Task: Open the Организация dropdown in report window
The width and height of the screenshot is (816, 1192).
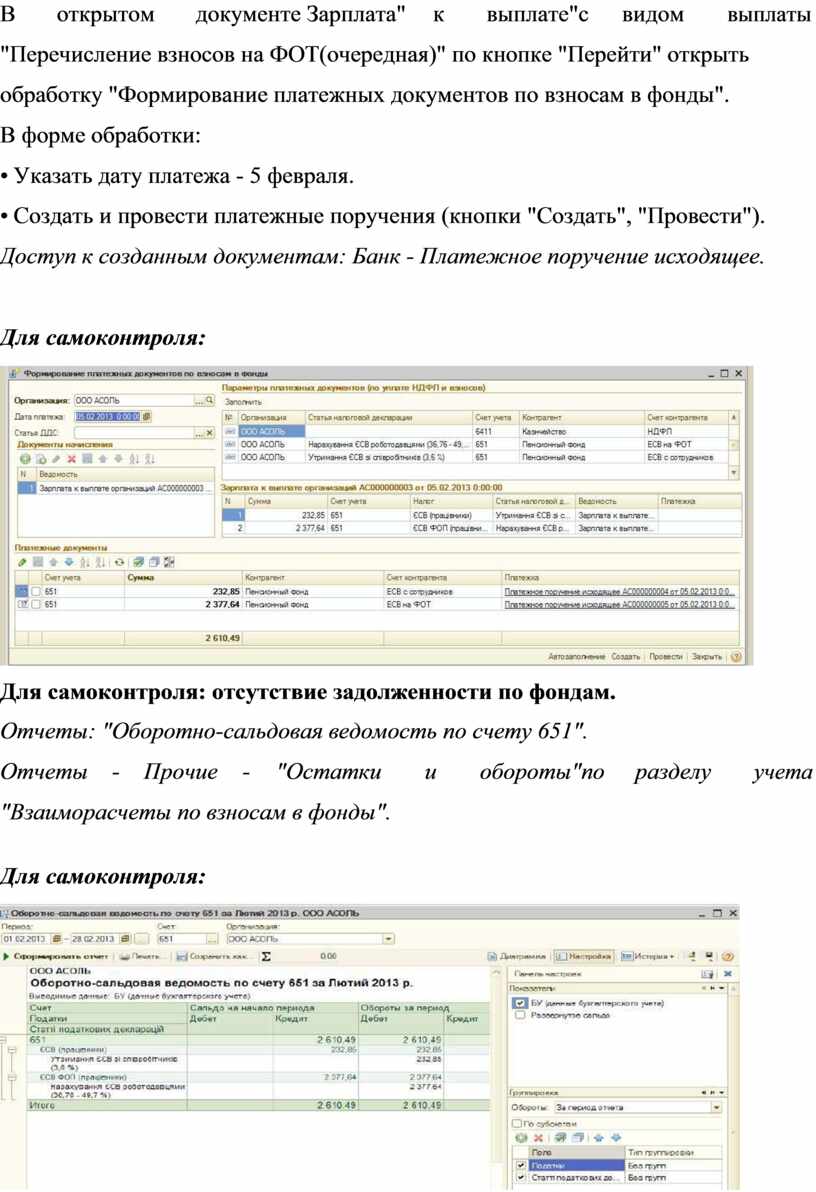Action: [389, 939]
